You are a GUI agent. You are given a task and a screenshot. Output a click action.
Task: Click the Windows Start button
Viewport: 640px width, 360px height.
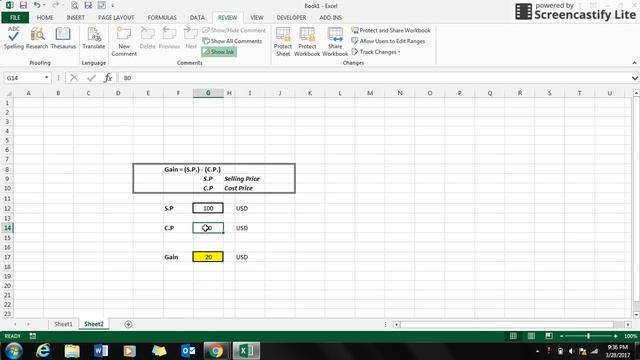click(13, 351)
